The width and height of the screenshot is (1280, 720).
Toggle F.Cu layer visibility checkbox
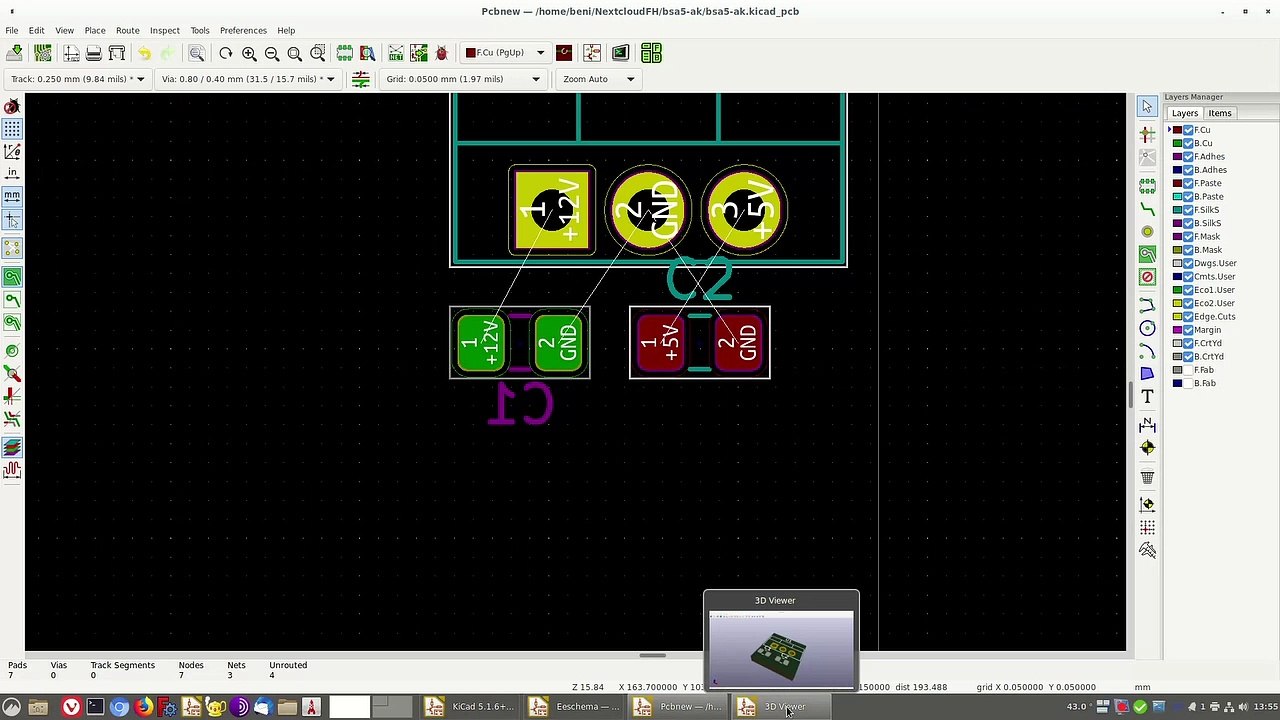pos(1189,130)
